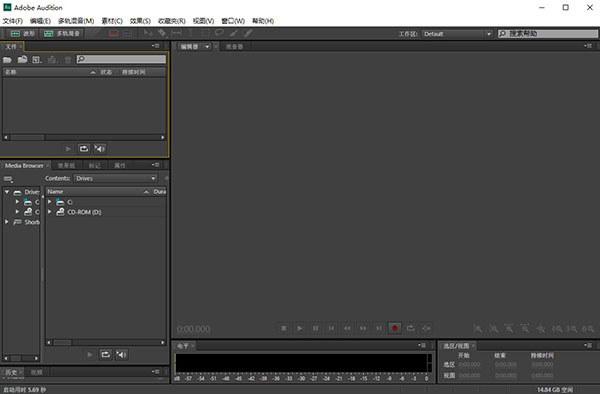Toggle auto-play in the Files panel

(100, 149)
